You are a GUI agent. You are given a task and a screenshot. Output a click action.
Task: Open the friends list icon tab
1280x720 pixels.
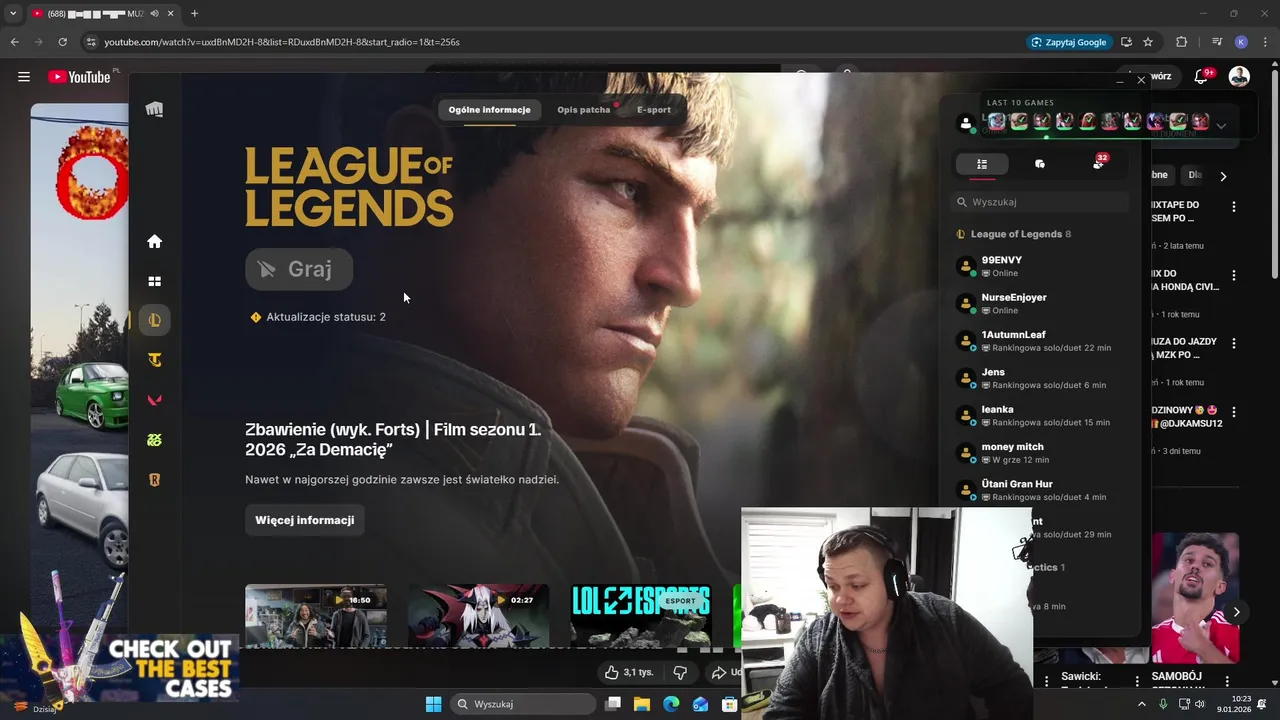click(x=982, y=164)
